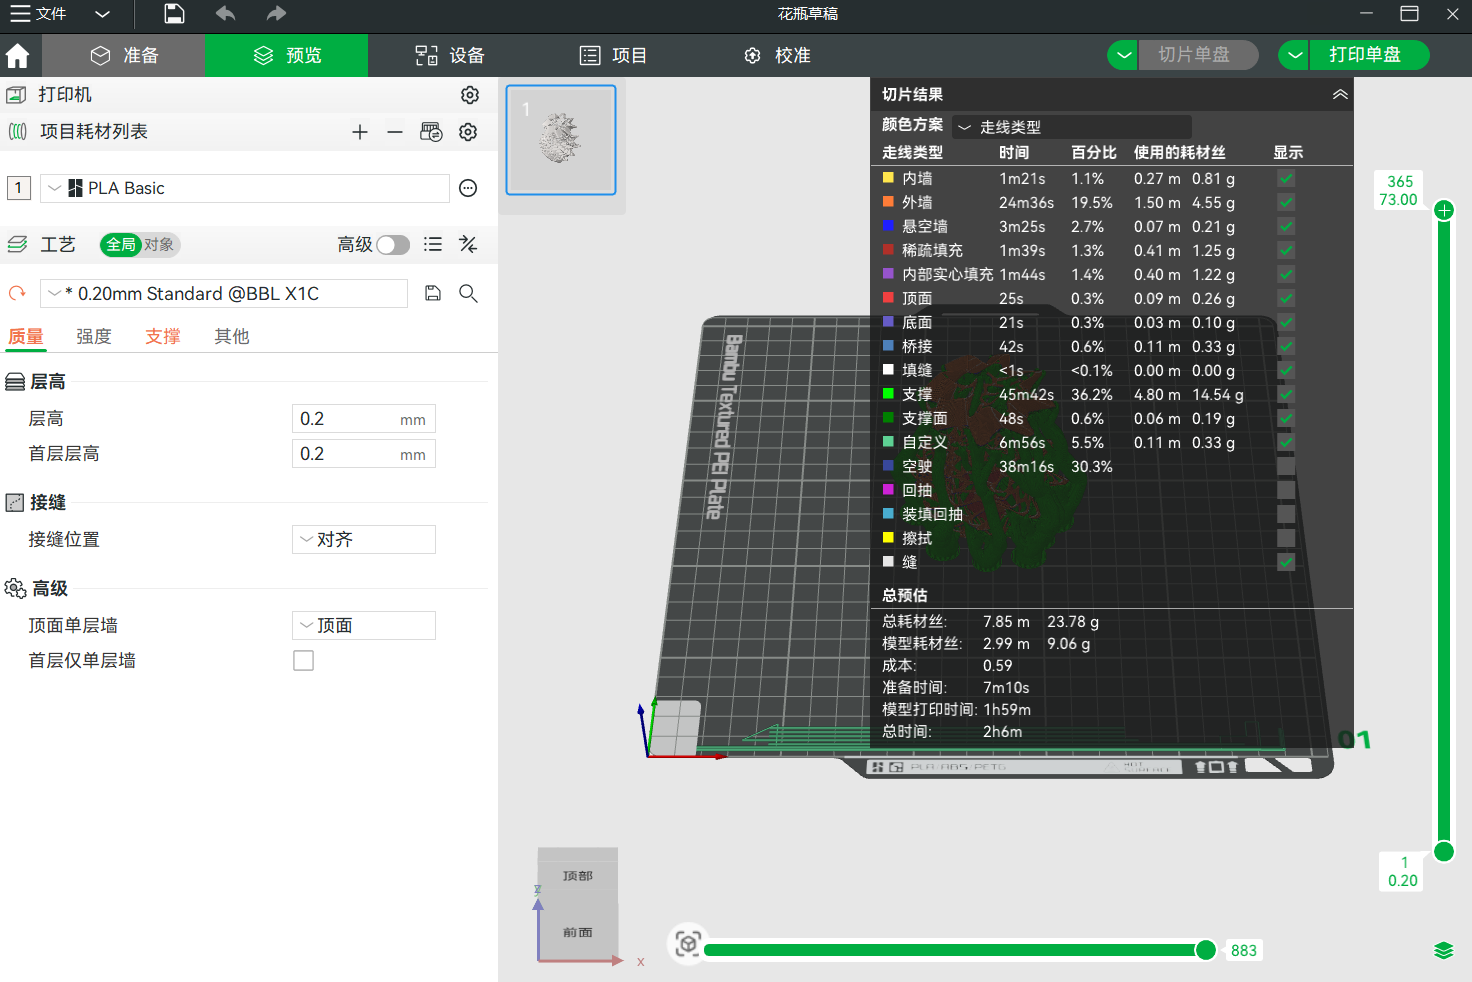Switch to the 校准 tab
The width and height of the screenshot is (1472, 982).
778,55
